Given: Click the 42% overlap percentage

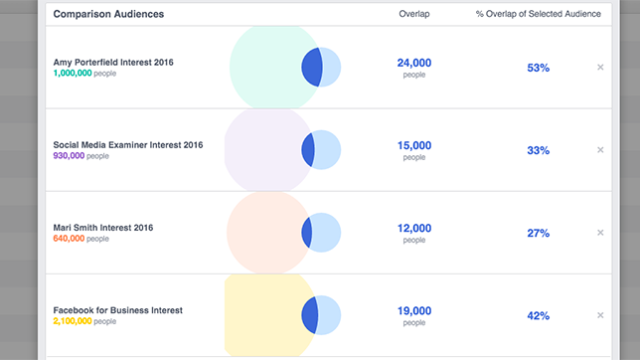Looking at the screenshot, I should click(538, 316).
